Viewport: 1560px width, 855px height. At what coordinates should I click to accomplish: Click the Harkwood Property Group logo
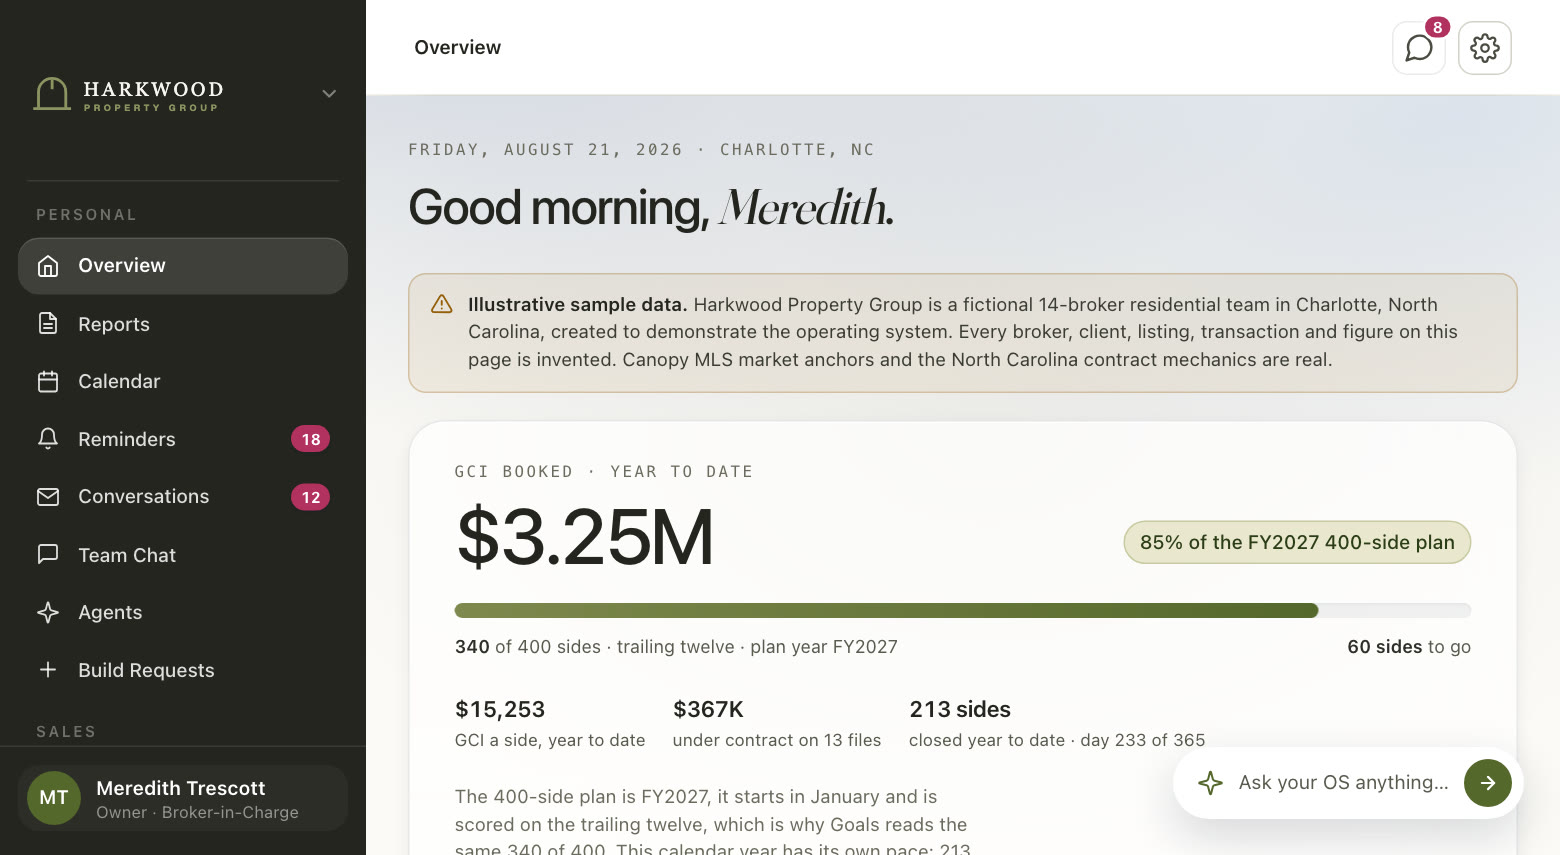[x=128, y=95]
